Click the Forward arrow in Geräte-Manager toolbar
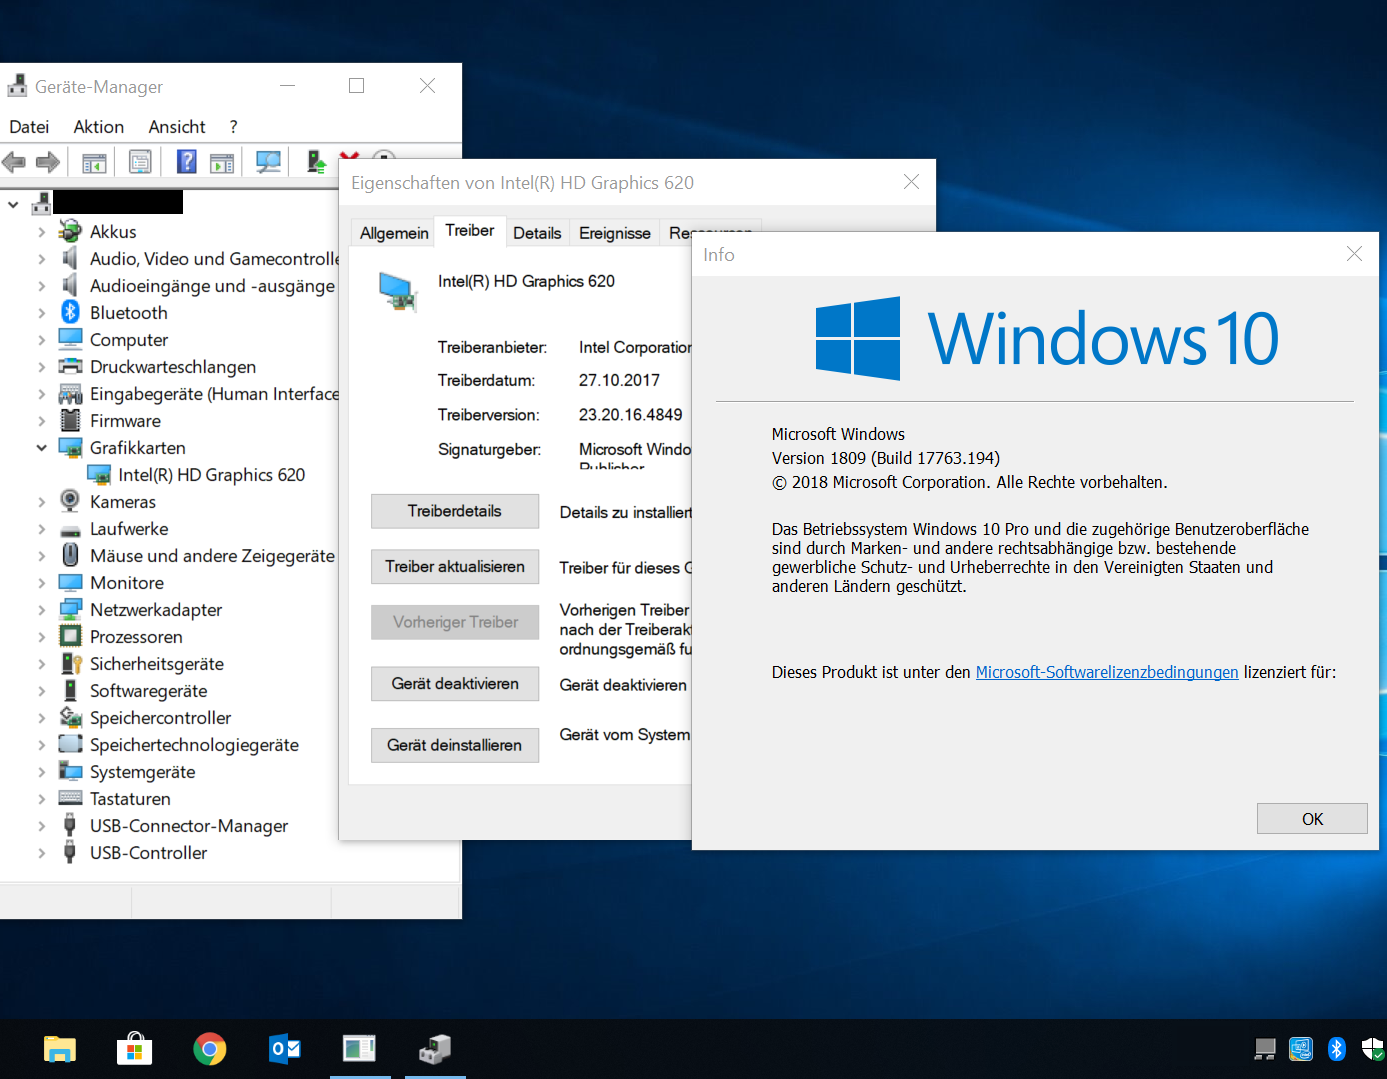 tap(47, 162)
